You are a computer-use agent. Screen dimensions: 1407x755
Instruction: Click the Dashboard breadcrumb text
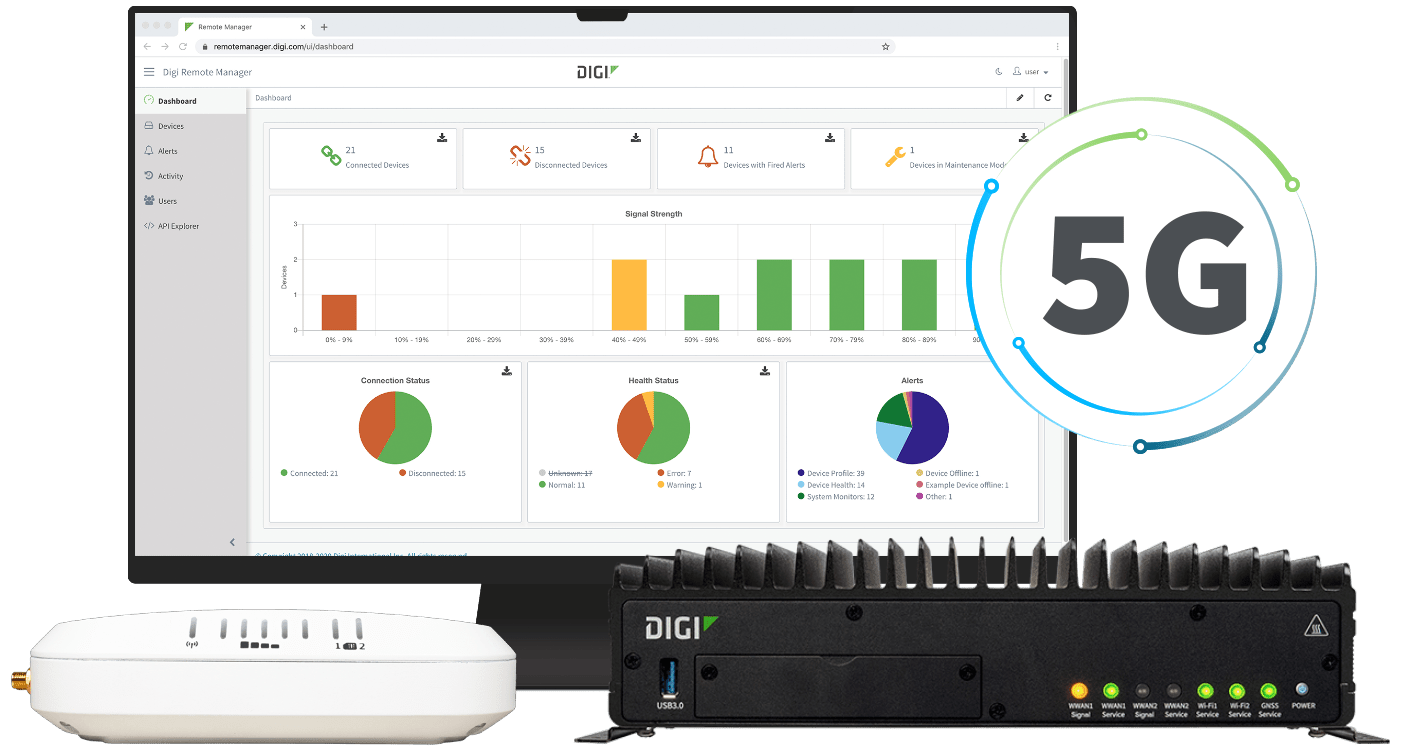click(x=273, y=98)
